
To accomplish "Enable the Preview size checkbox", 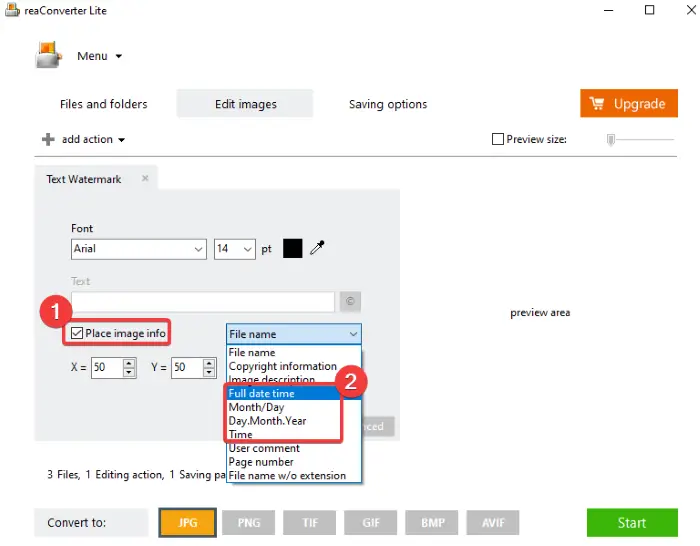I will (497, 139).
